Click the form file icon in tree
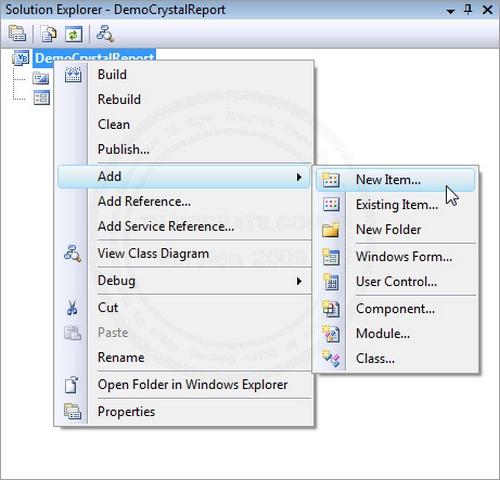The width and height of the screenshot is (500, 480). (x=41, y=98)
